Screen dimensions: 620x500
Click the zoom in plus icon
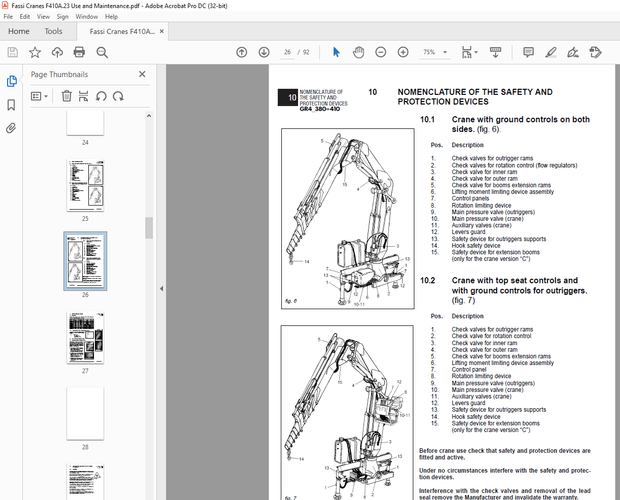(404, 52)
